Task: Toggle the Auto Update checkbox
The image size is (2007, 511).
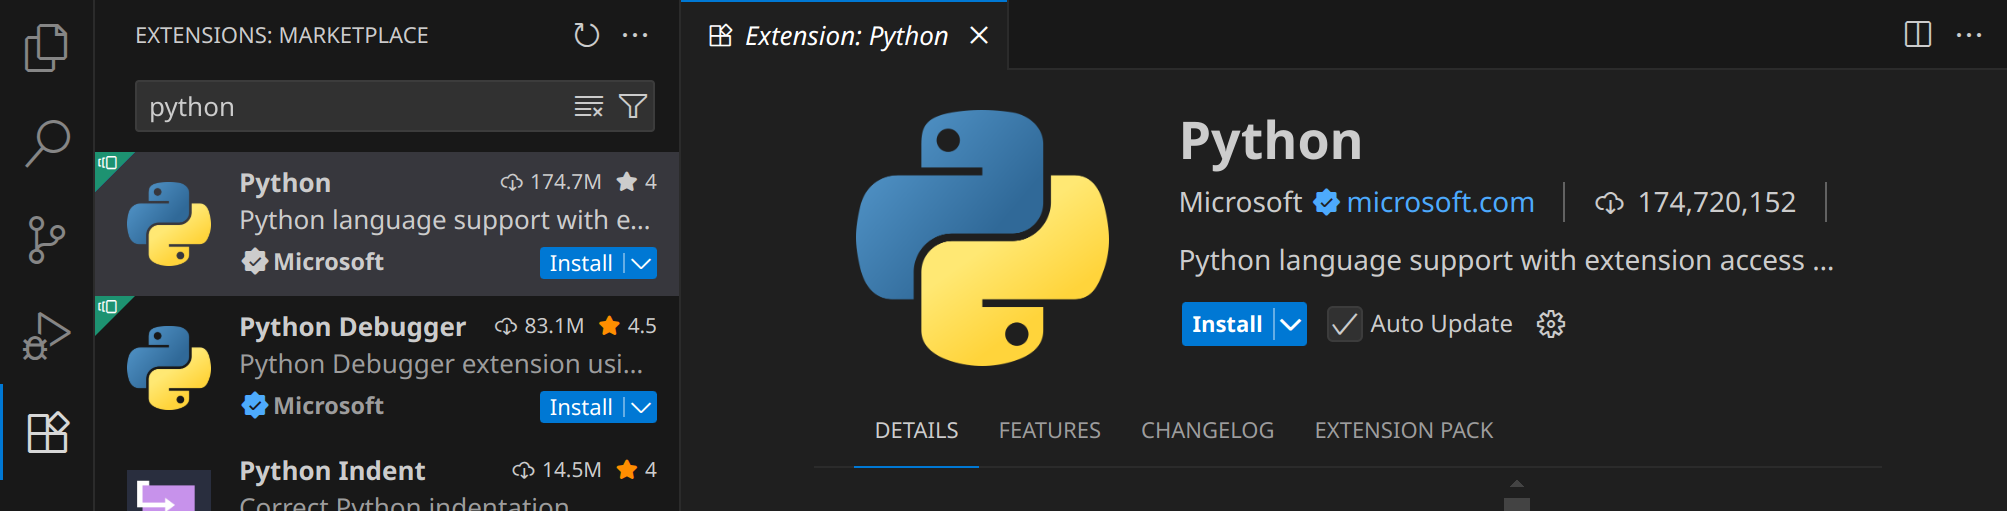Action: [x=1344, y=324]
